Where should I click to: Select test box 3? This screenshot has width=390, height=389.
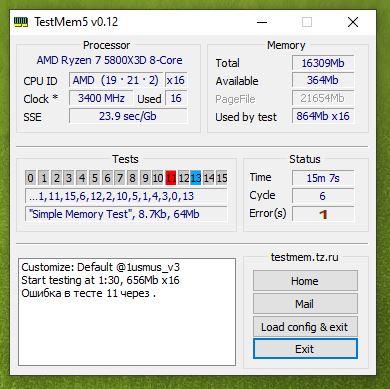tap(69, 178)
